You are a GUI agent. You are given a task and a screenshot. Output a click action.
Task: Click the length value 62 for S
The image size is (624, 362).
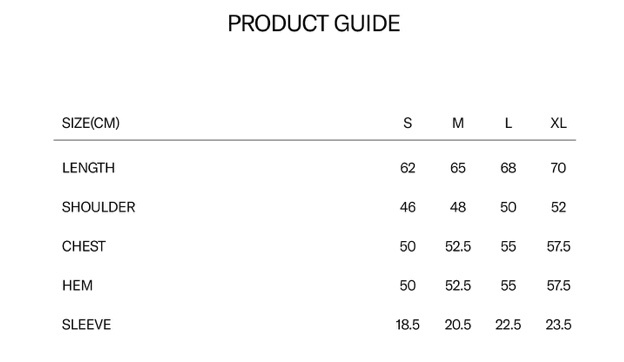(408, 168)
